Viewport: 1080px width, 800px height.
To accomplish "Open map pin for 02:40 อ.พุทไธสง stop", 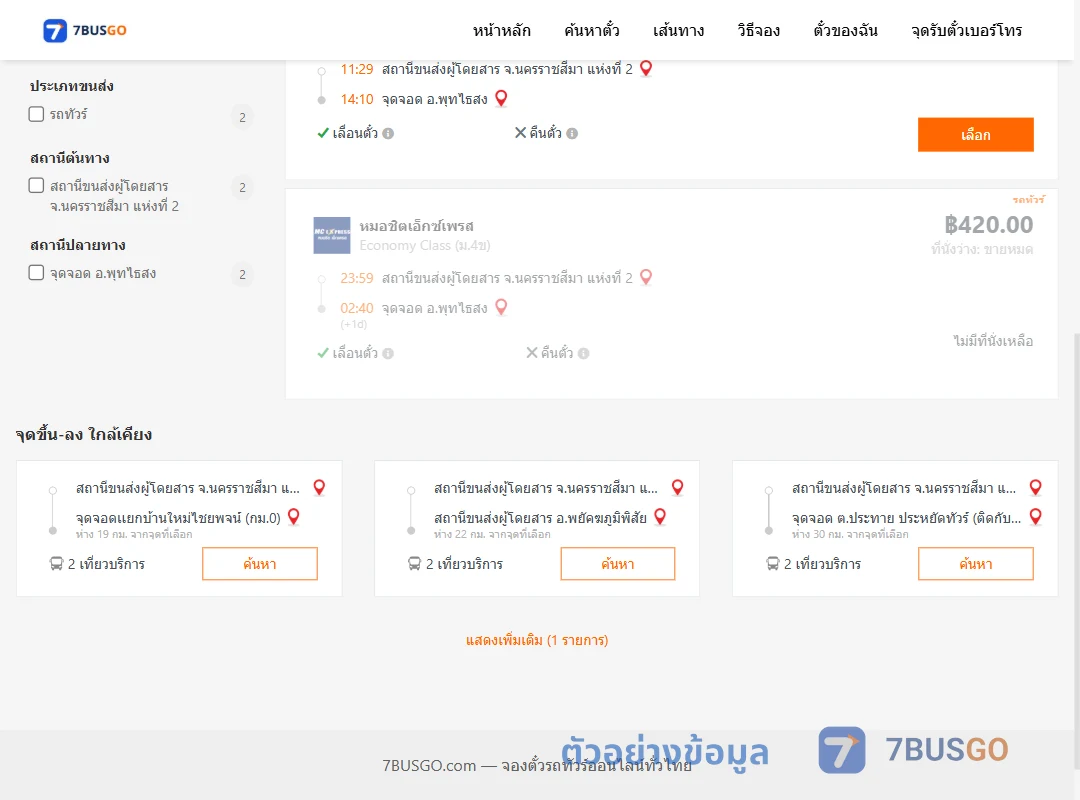I will coord(501,307).
